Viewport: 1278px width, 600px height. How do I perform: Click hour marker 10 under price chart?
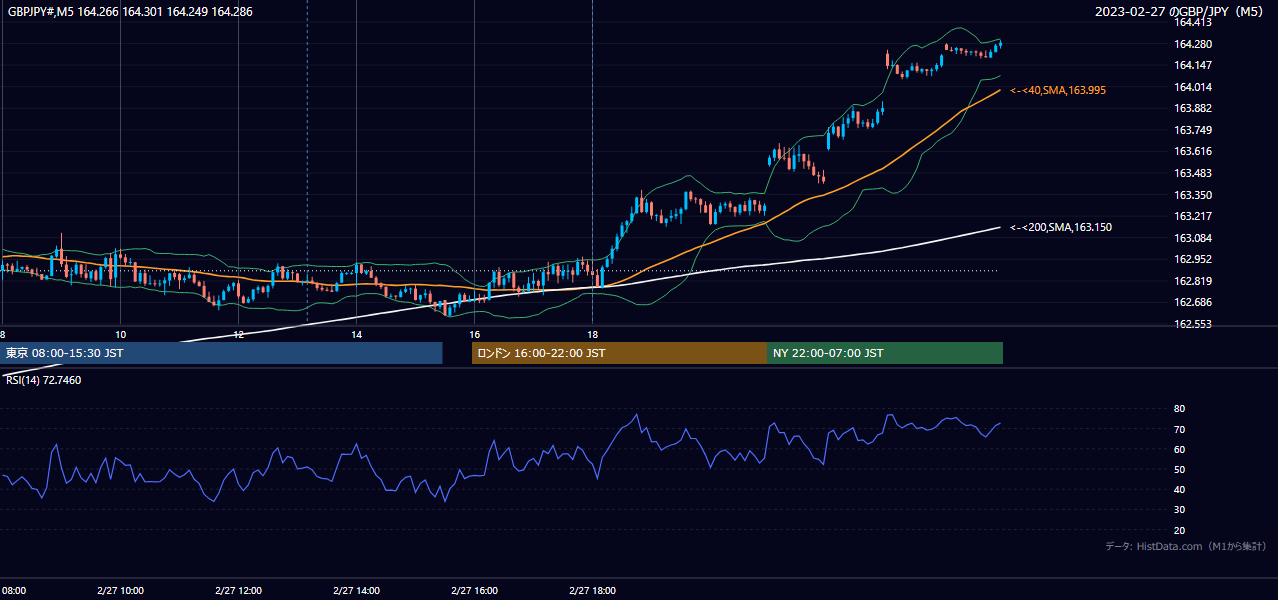pos(120,334)
